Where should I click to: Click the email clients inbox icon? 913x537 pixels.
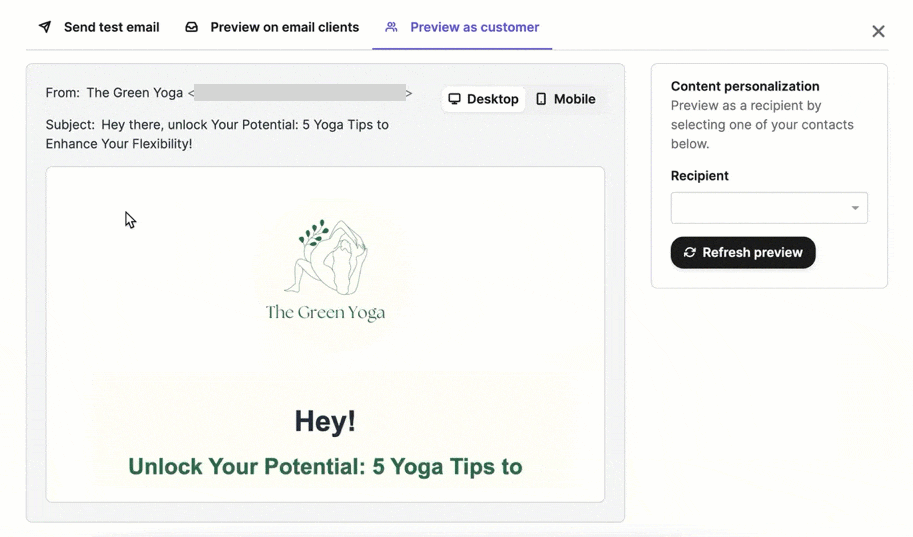[192, 27]
